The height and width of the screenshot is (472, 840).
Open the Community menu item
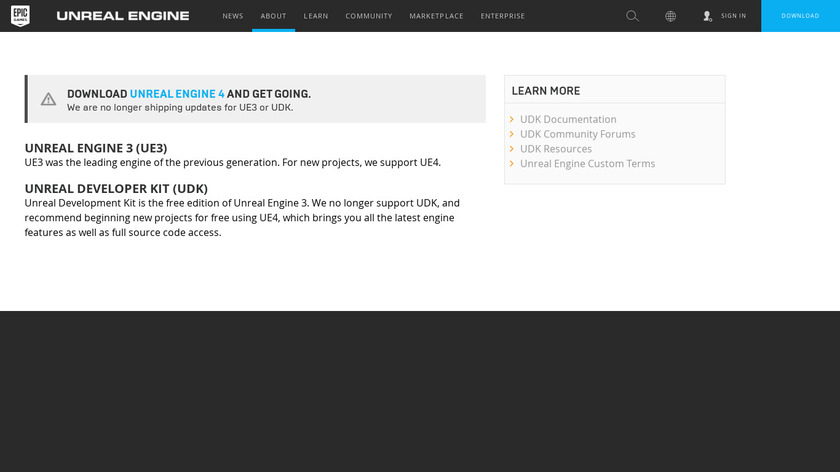(x=369, y=16)
